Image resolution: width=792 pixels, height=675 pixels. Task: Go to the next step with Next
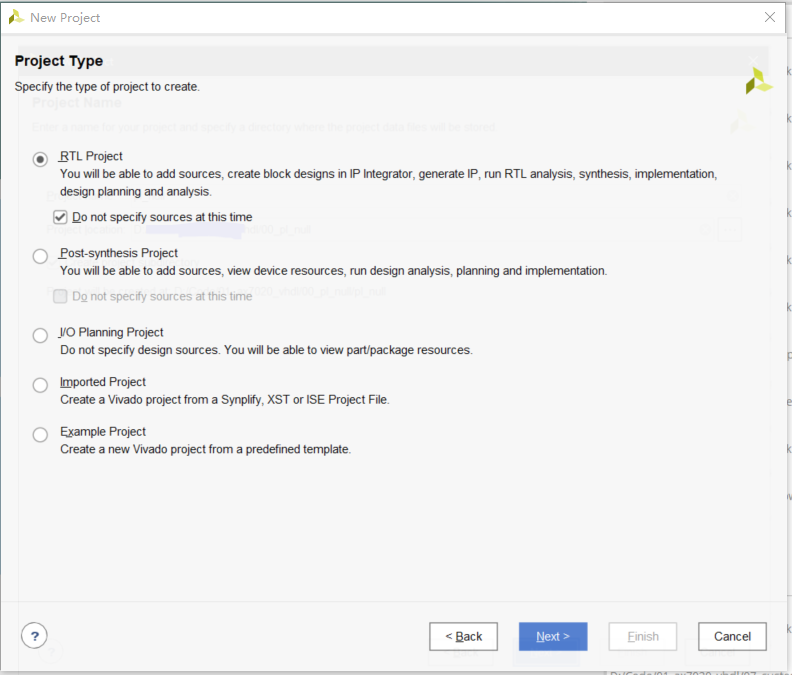tap(553, 637)
